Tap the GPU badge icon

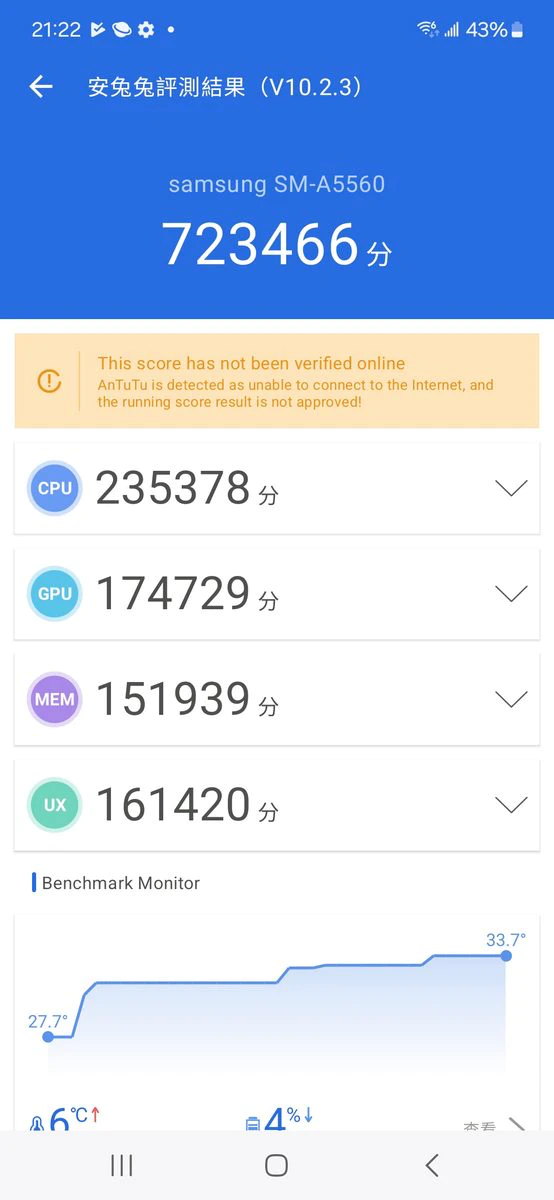55,593
